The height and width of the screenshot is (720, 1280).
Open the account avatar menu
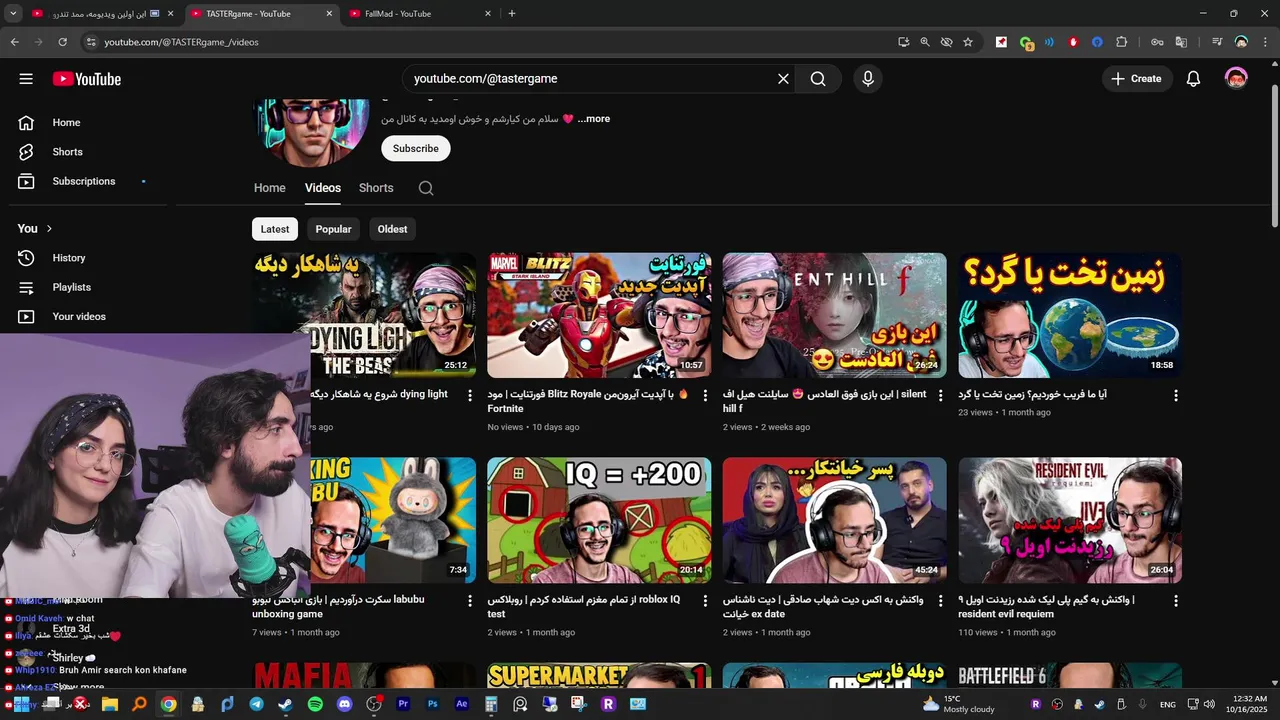point(1236,79)
